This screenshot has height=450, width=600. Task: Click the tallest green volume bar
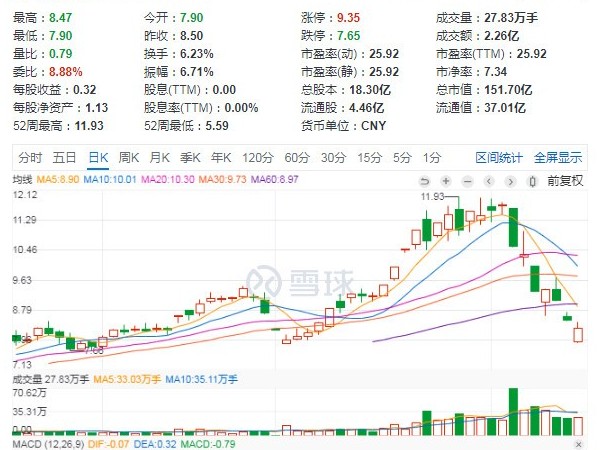513,412
